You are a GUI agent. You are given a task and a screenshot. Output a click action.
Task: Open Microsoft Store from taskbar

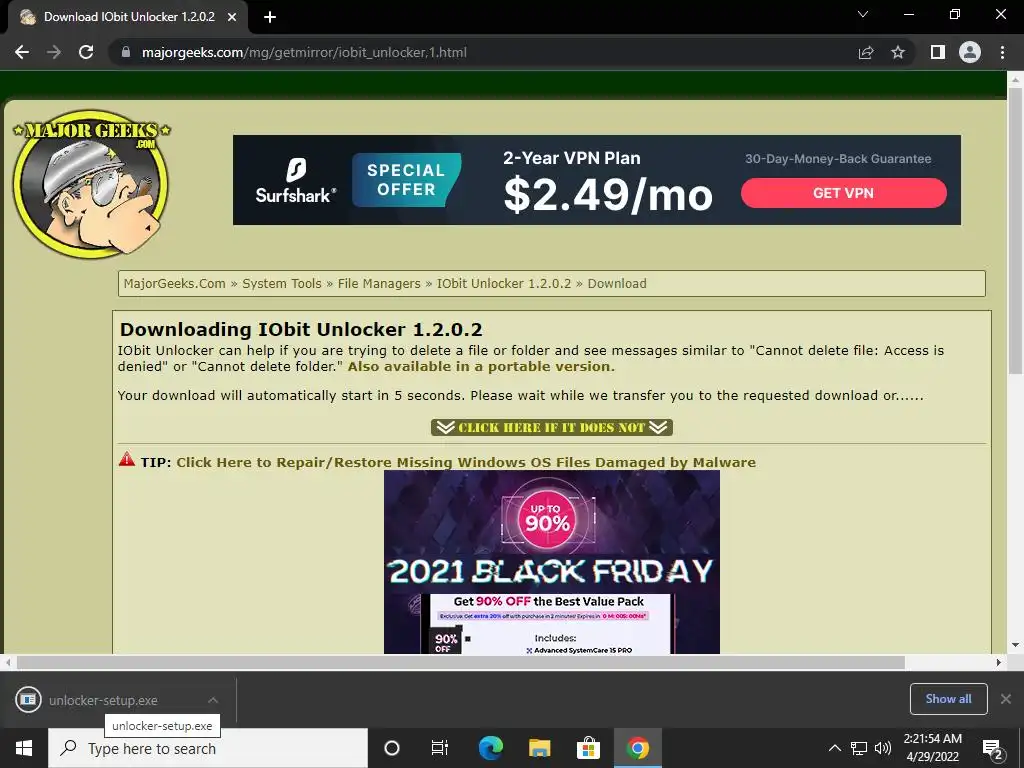[588, 748]
